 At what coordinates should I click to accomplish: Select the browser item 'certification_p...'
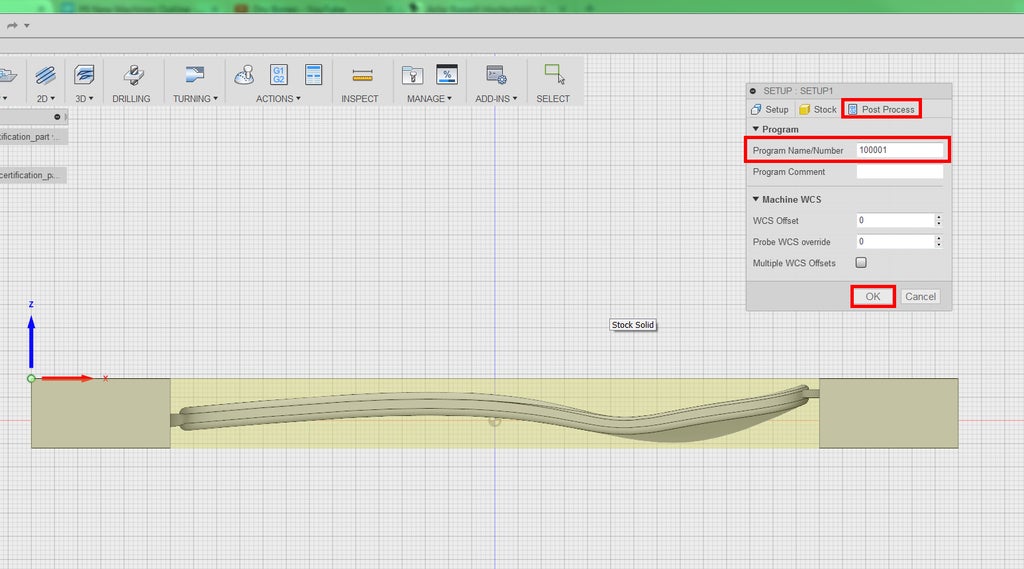(x=33, y=175)
